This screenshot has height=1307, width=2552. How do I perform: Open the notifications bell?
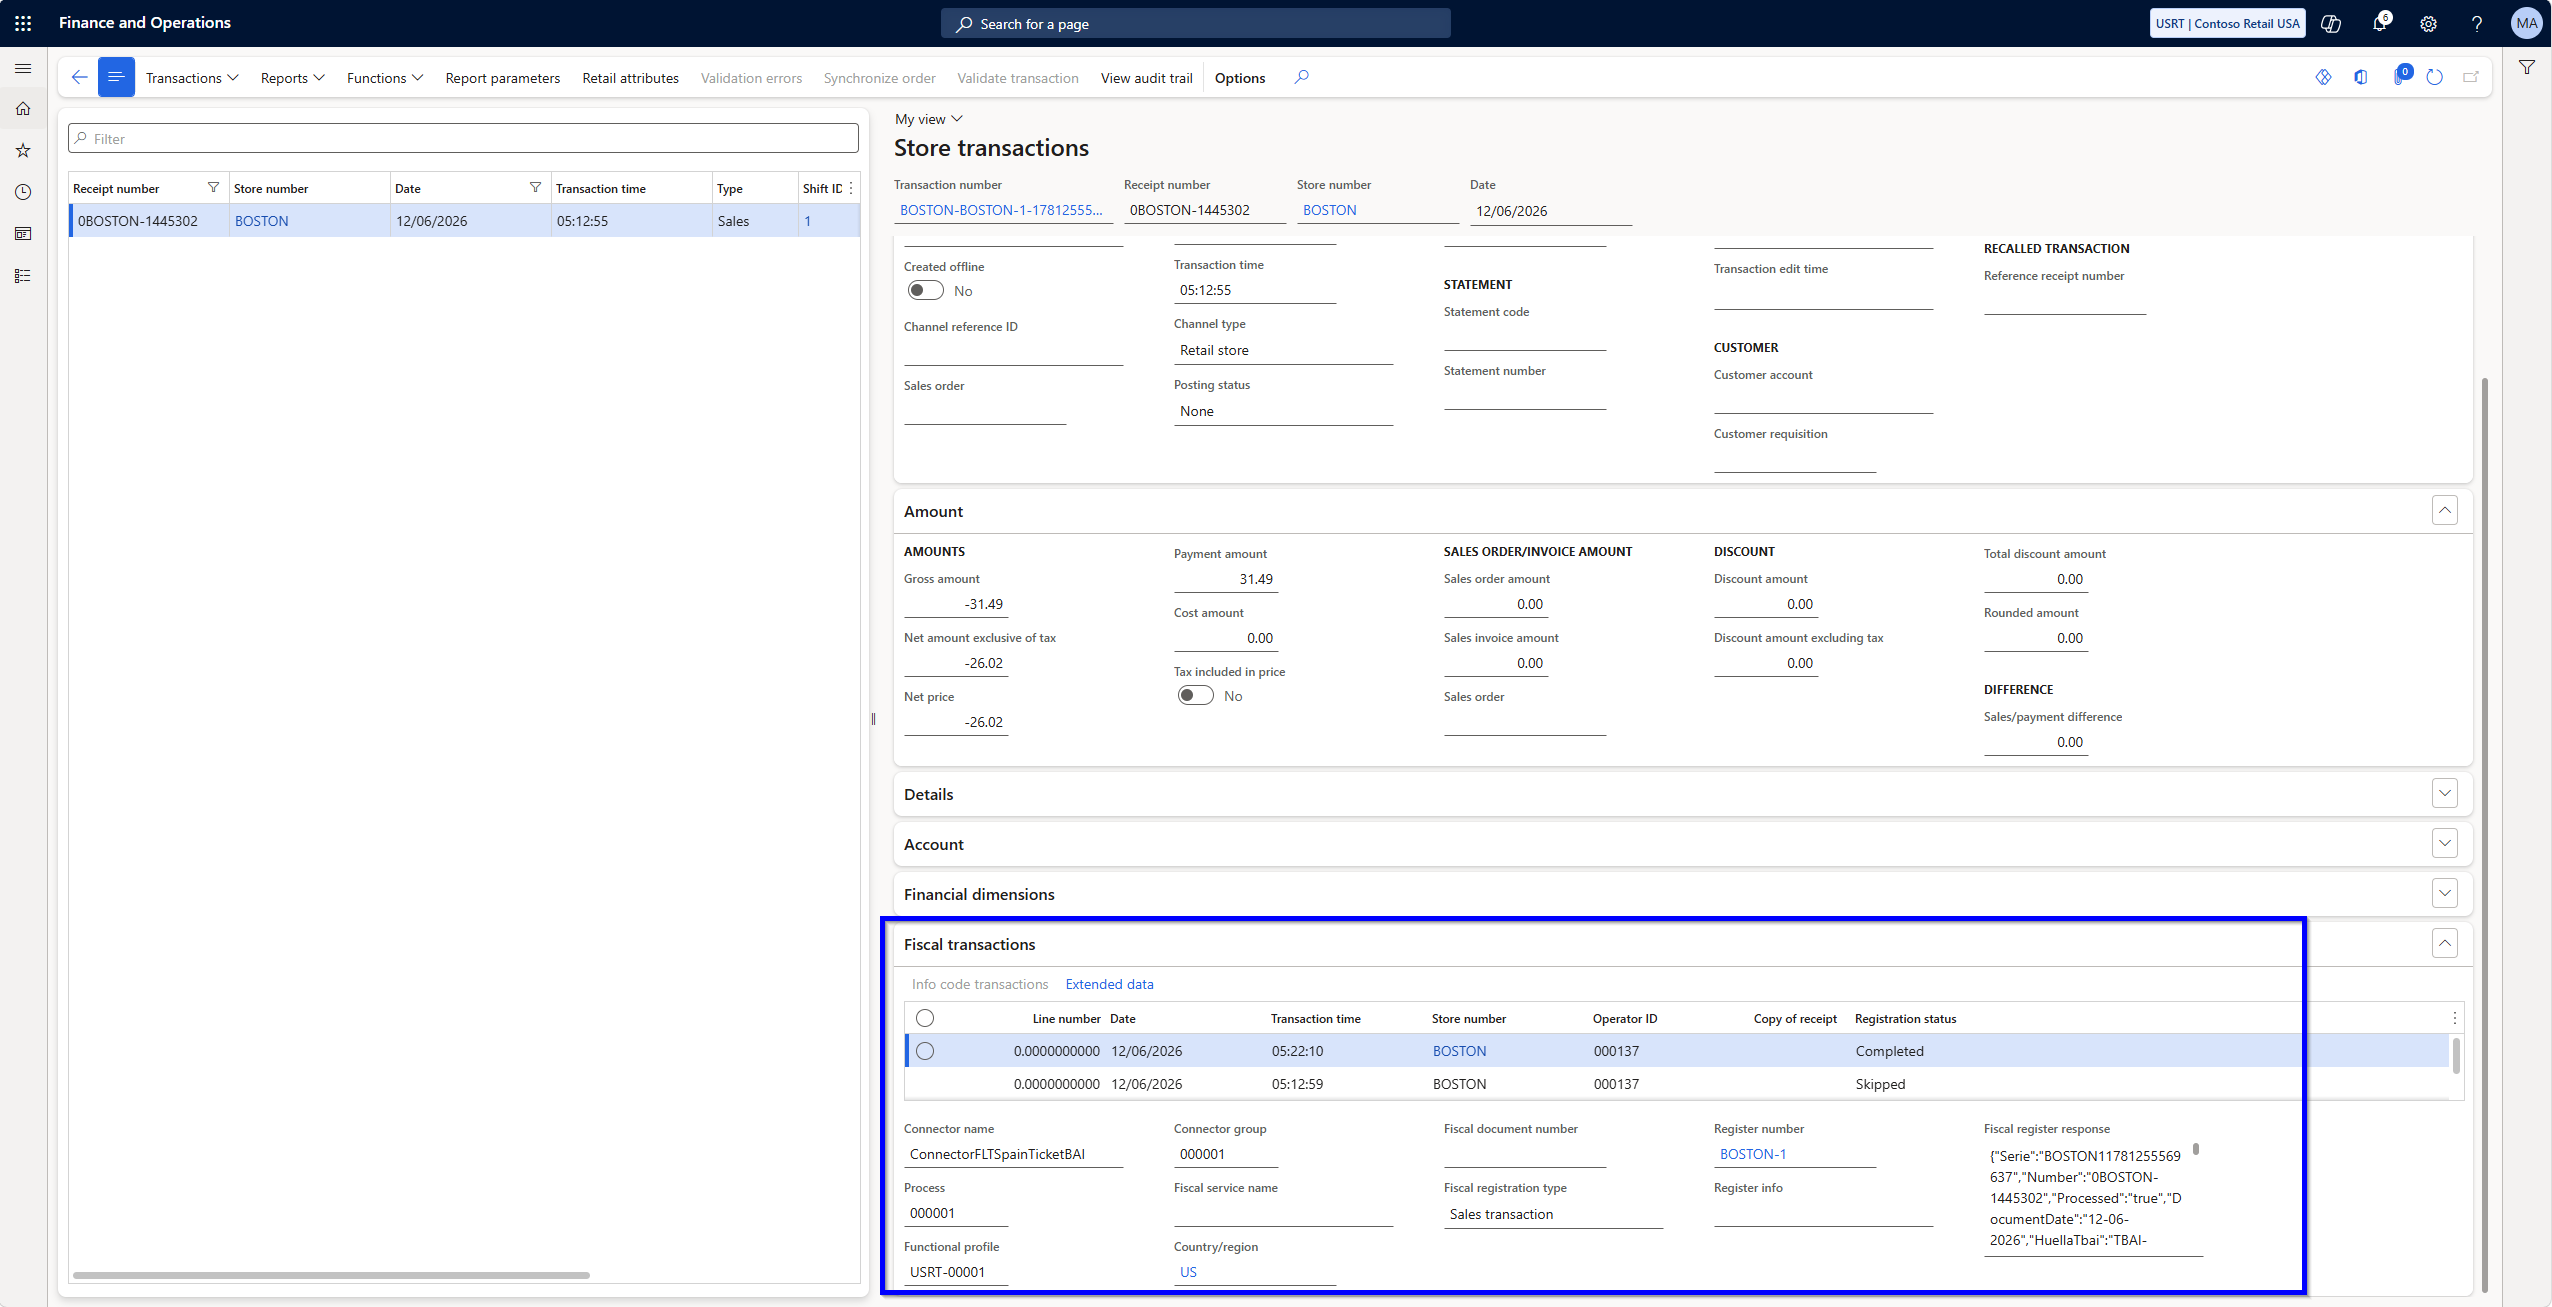(2380, 23)
